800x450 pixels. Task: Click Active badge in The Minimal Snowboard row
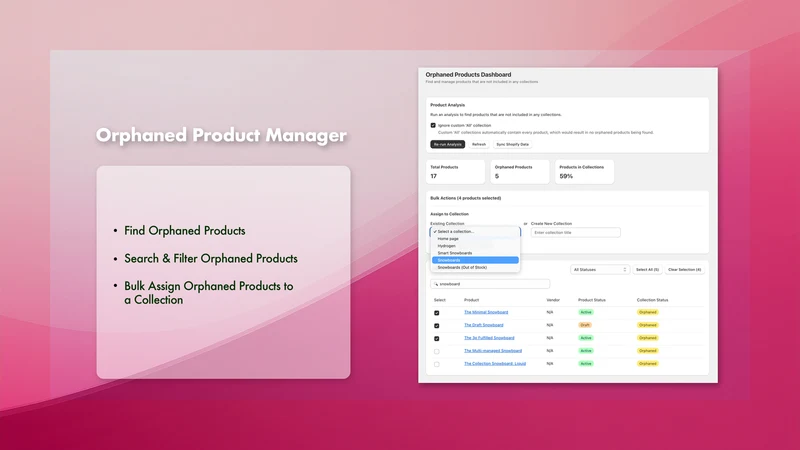pyautogui.click(x=586, y=312)
